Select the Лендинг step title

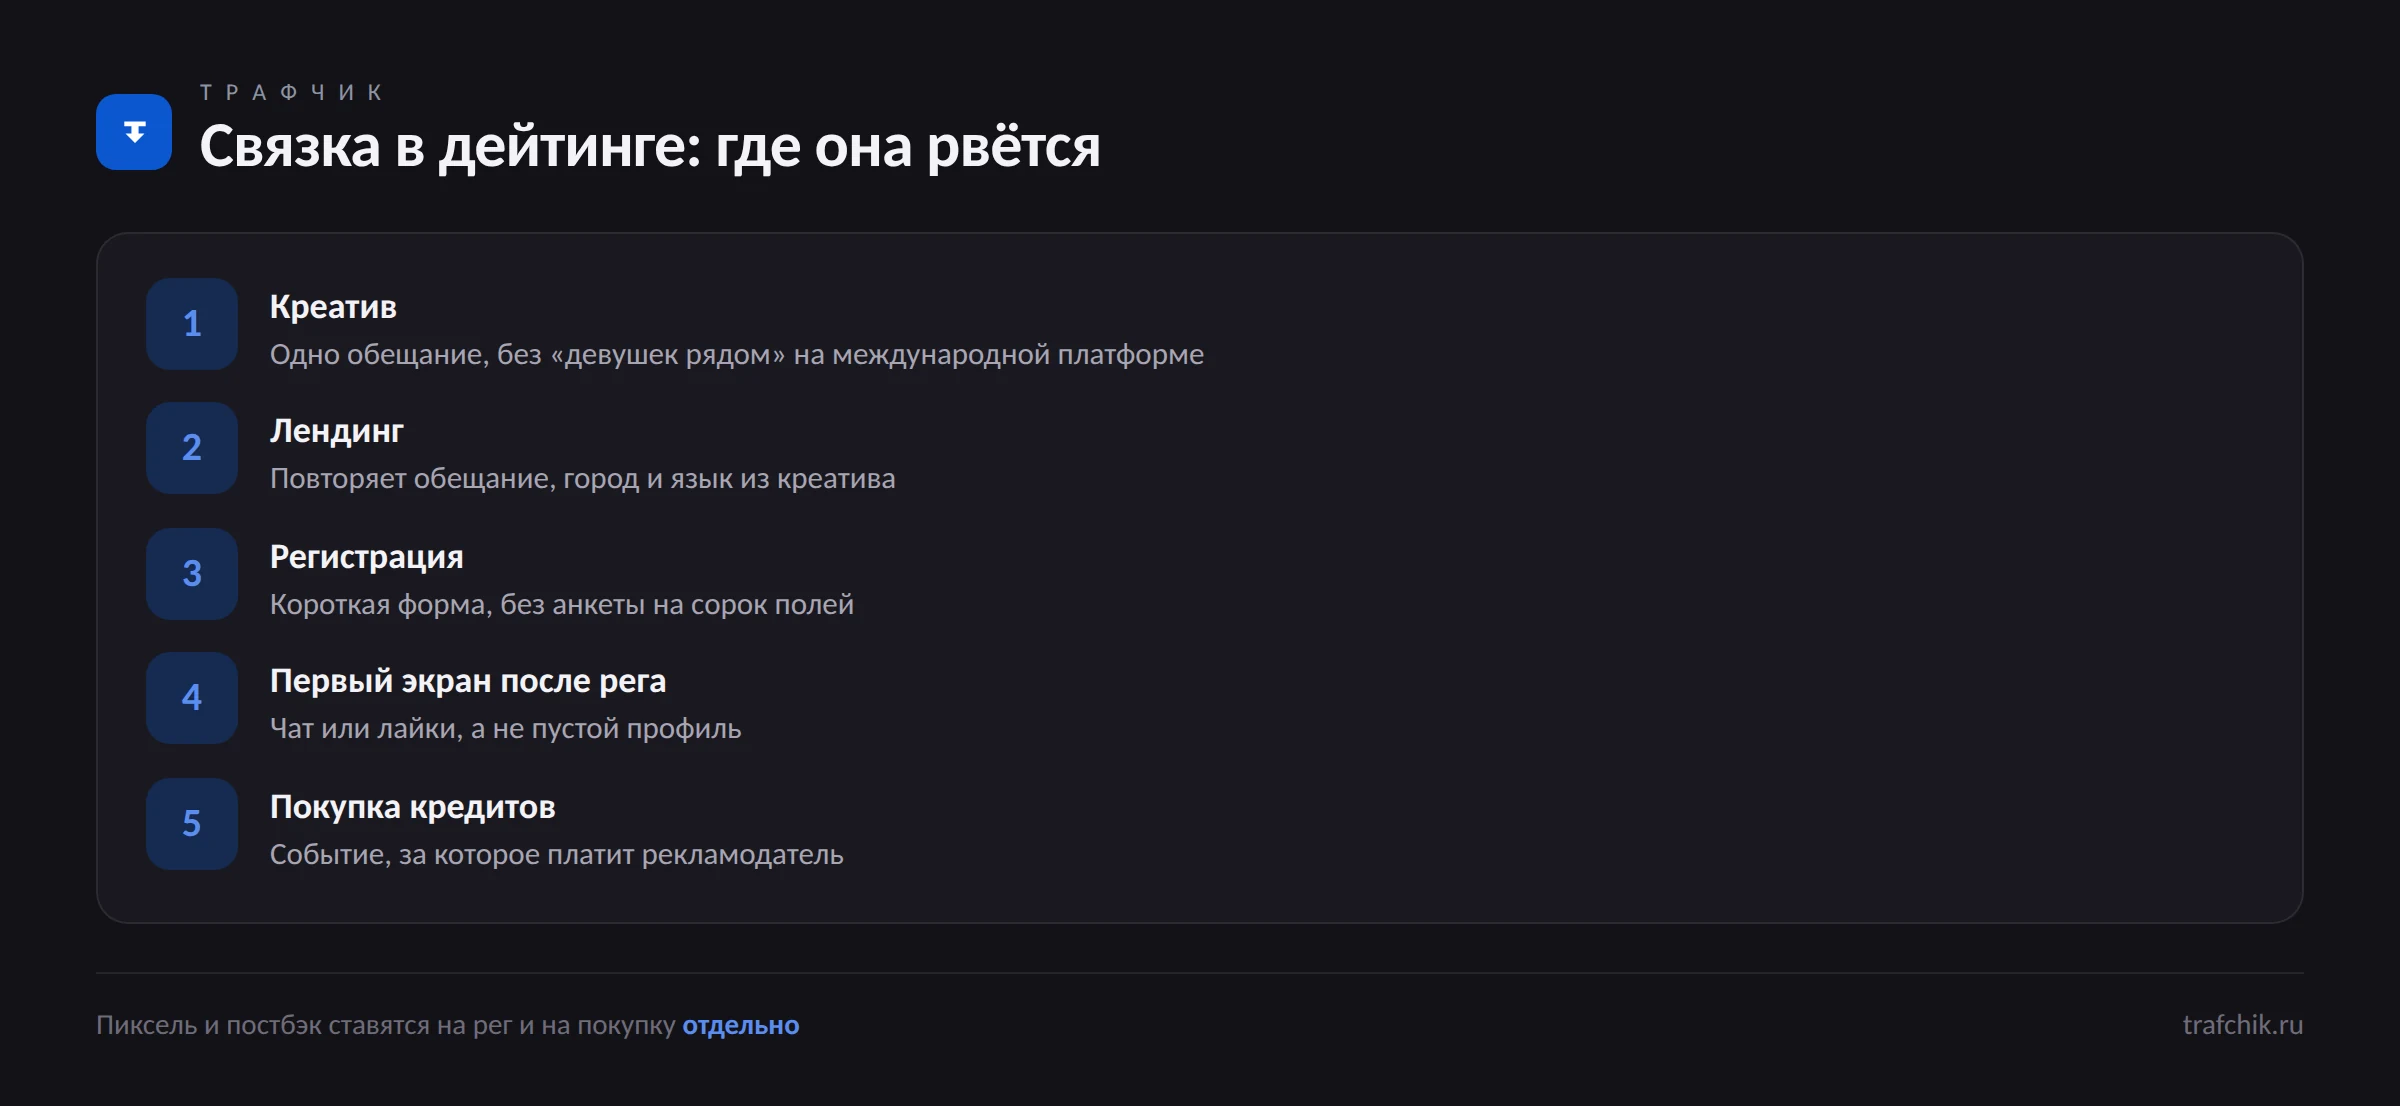[x=337, y=431]
